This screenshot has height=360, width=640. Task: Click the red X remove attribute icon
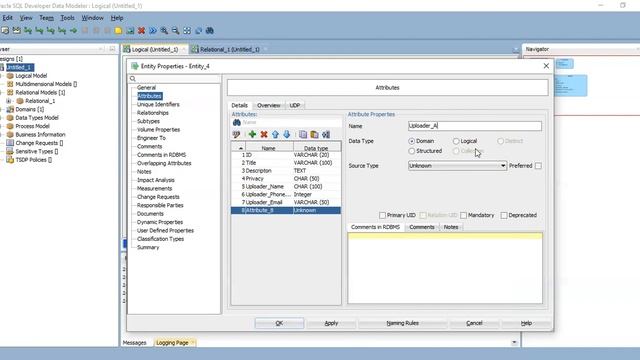point(264,134)
